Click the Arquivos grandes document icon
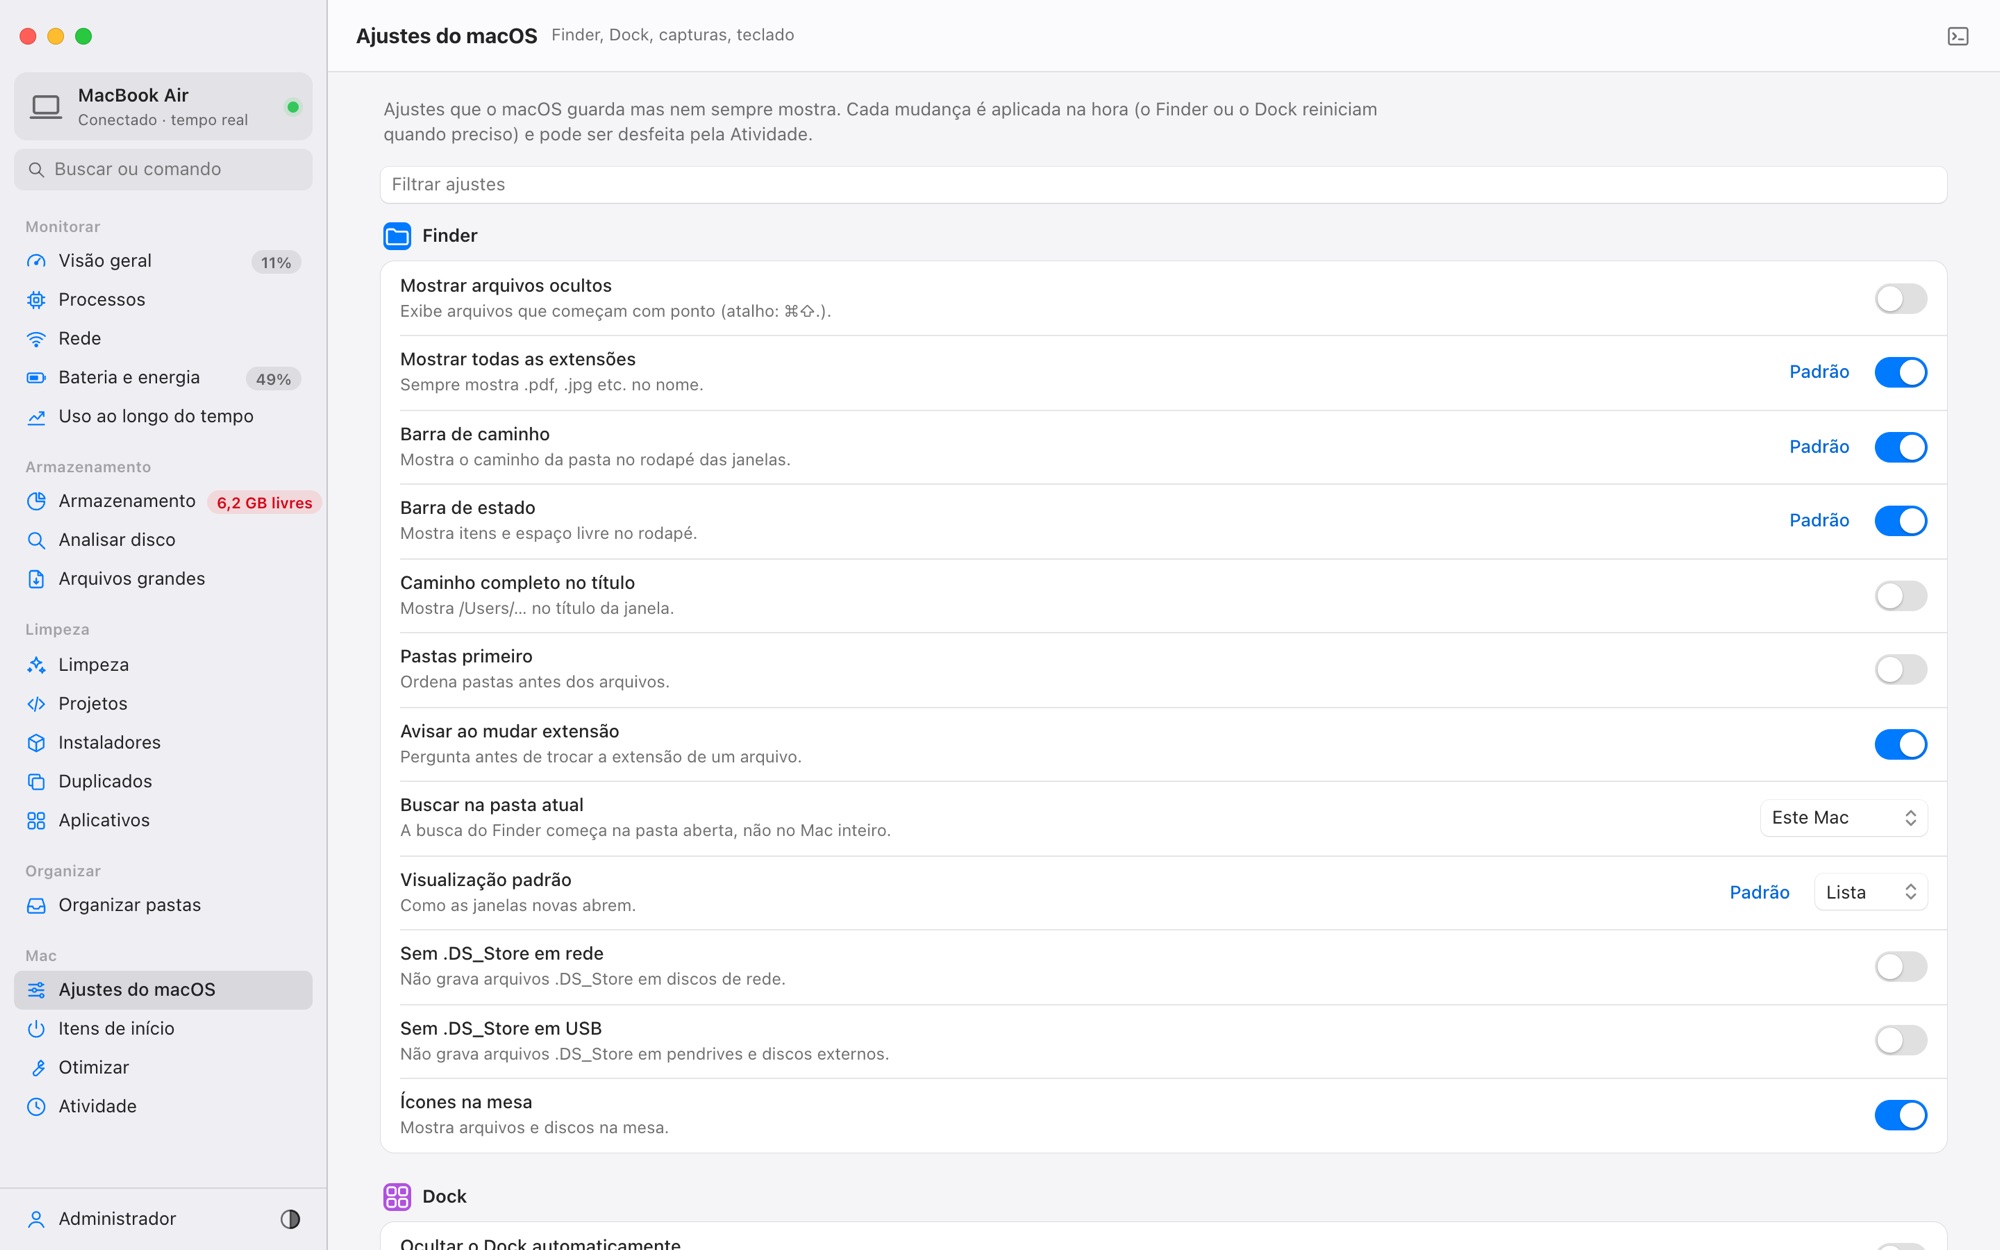 36,579
